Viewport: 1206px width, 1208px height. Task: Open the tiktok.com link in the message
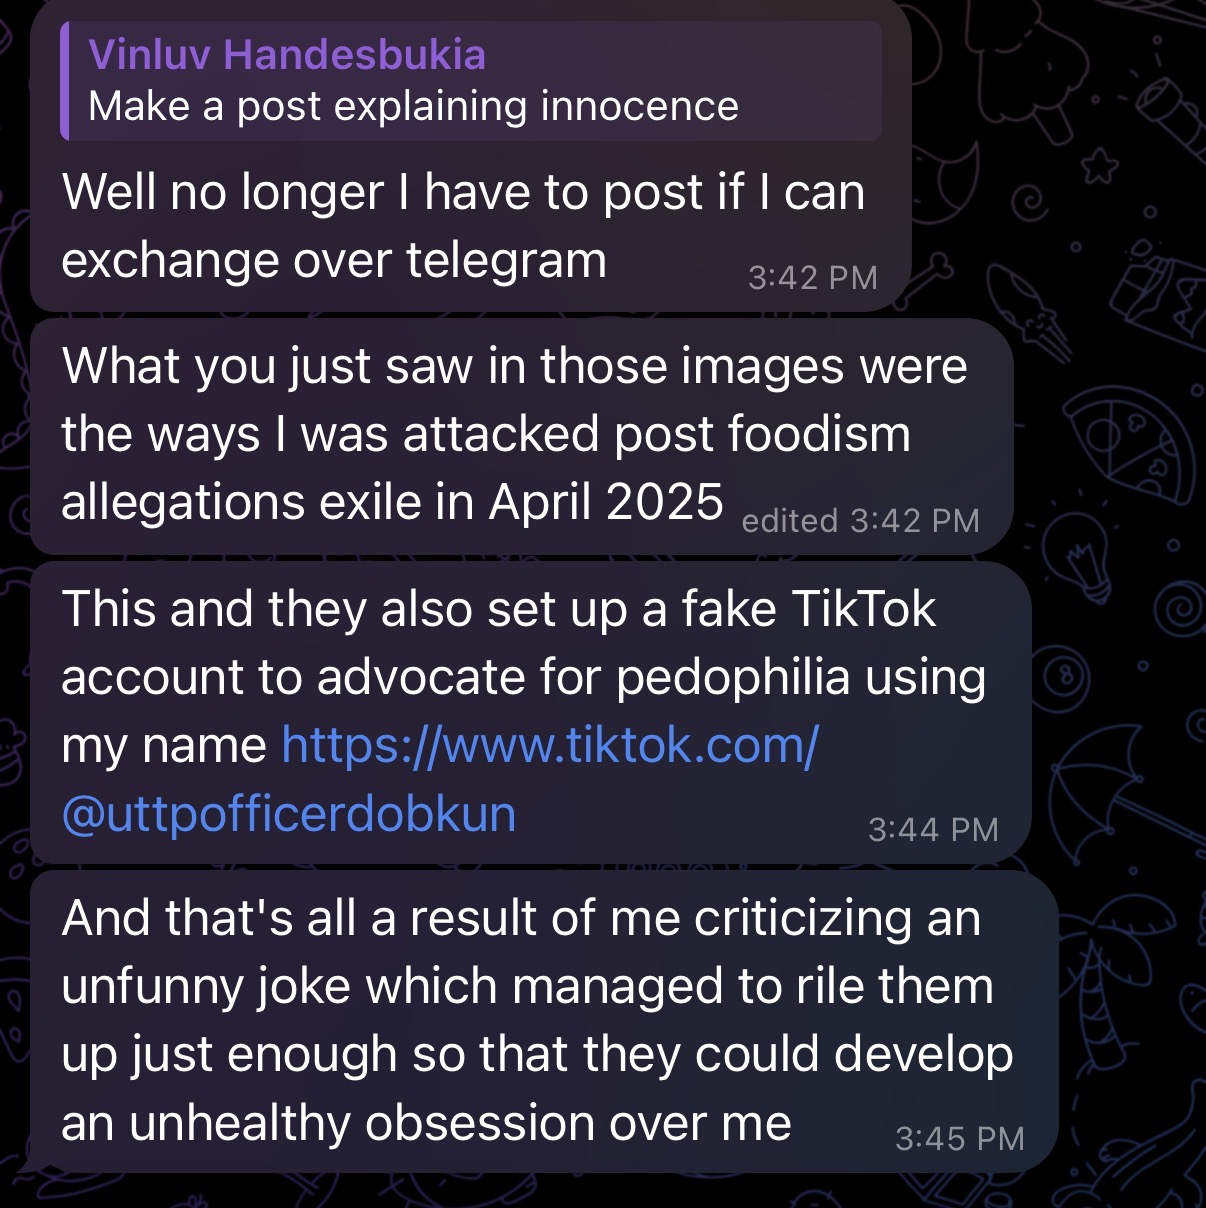pyautogui.click(x=550, y=745)
